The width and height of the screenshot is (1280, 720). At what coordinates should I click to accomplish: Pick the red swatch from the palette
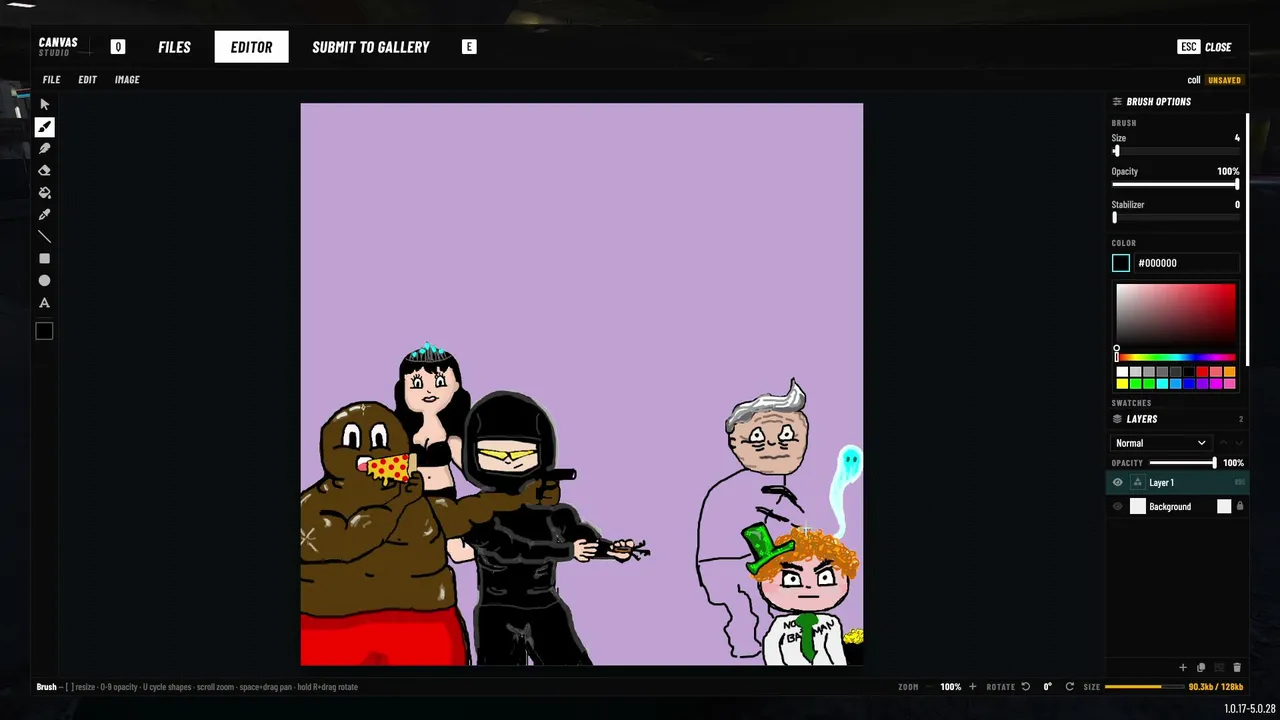[x=1202, y=372]
